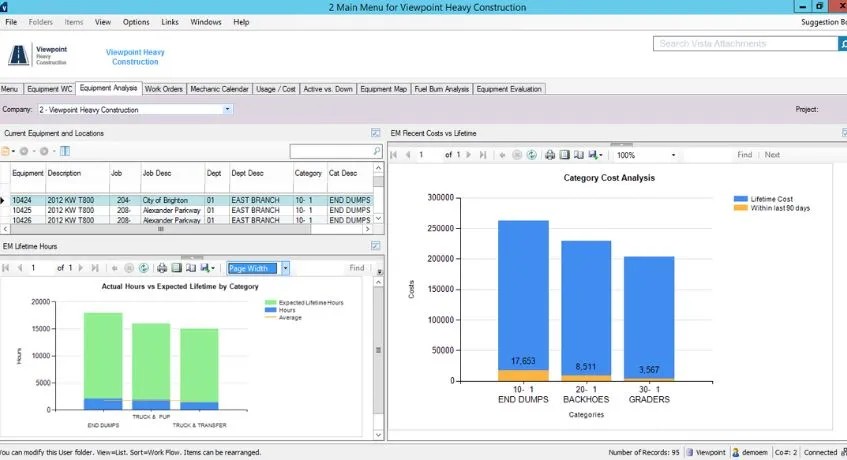Image resolution: width=847 pixels, height=460 pixels.
Task: Go to next page in EM Lifetime Hours report
Action: click(81, 268)
